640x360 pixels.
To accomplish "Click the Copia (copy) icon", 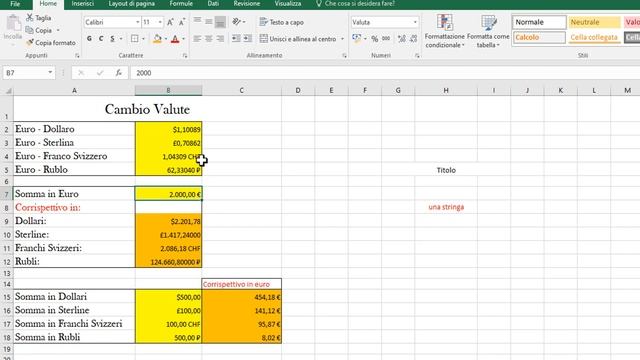I will [x=29, y=30].
